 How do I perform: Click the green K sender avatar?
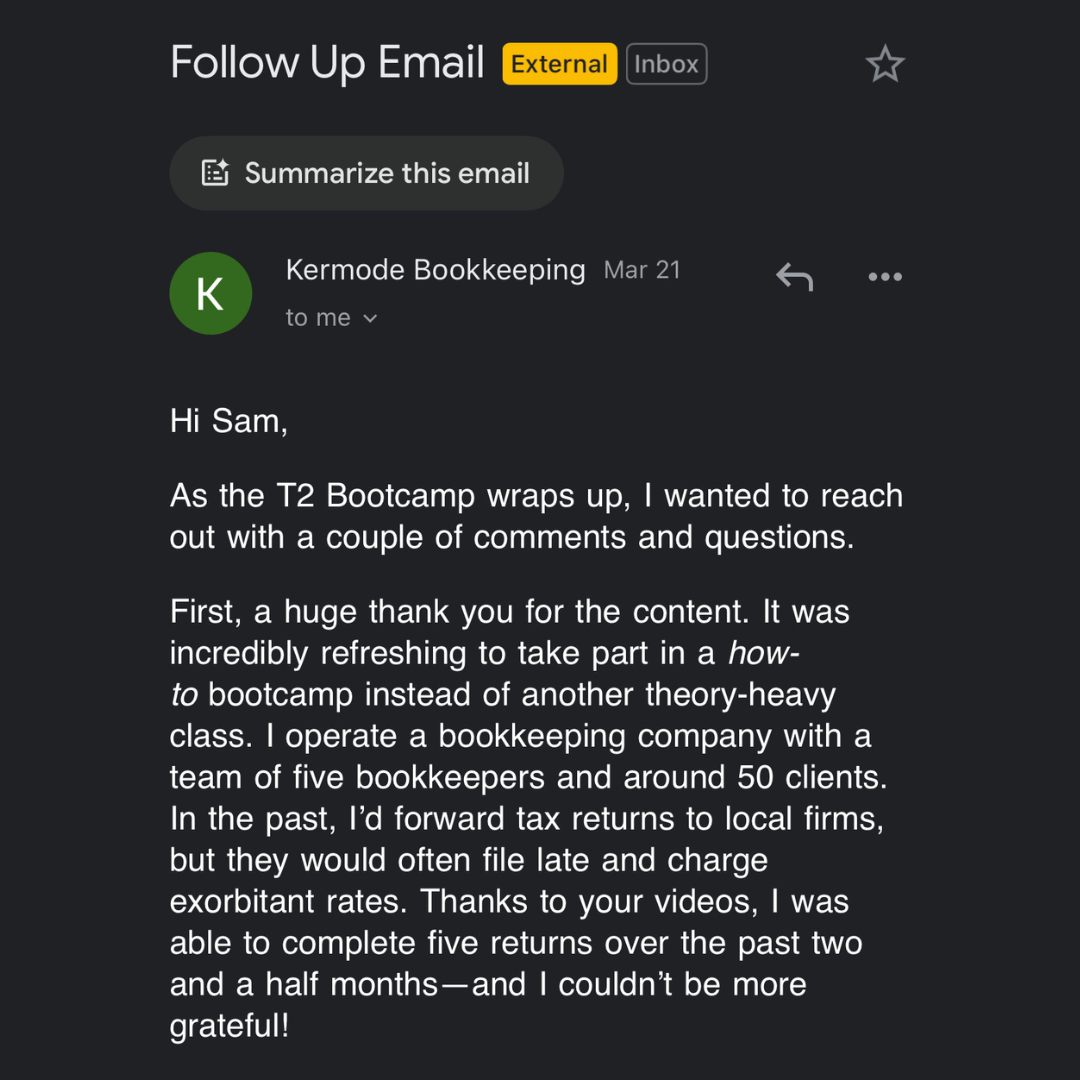210,293
